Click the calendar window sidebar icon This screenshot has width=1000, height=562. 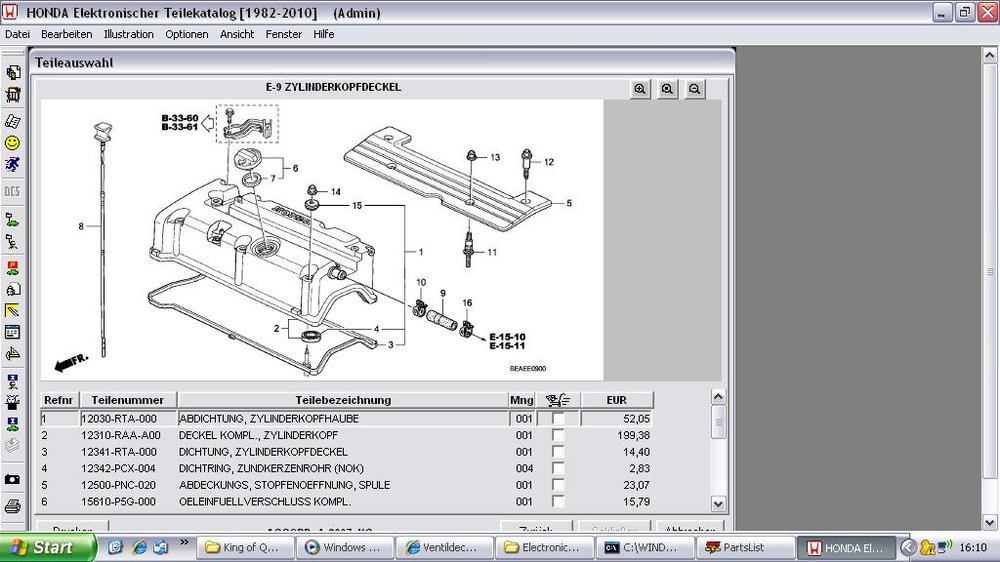coord(12,332)
